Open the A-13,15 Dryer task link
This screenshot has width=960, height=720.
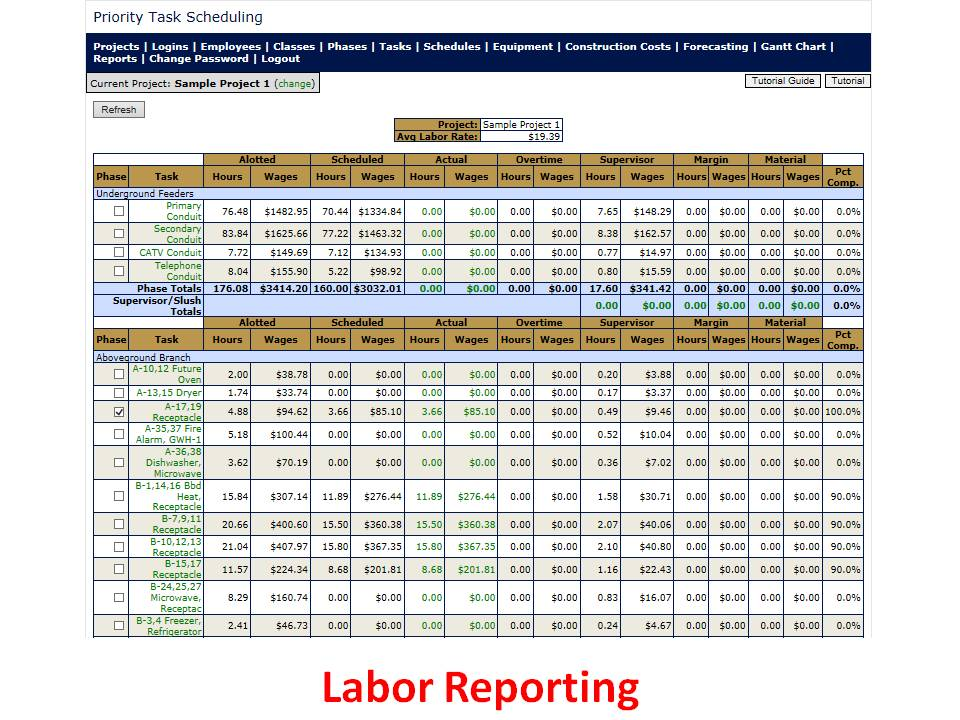[x=168, y=393]
